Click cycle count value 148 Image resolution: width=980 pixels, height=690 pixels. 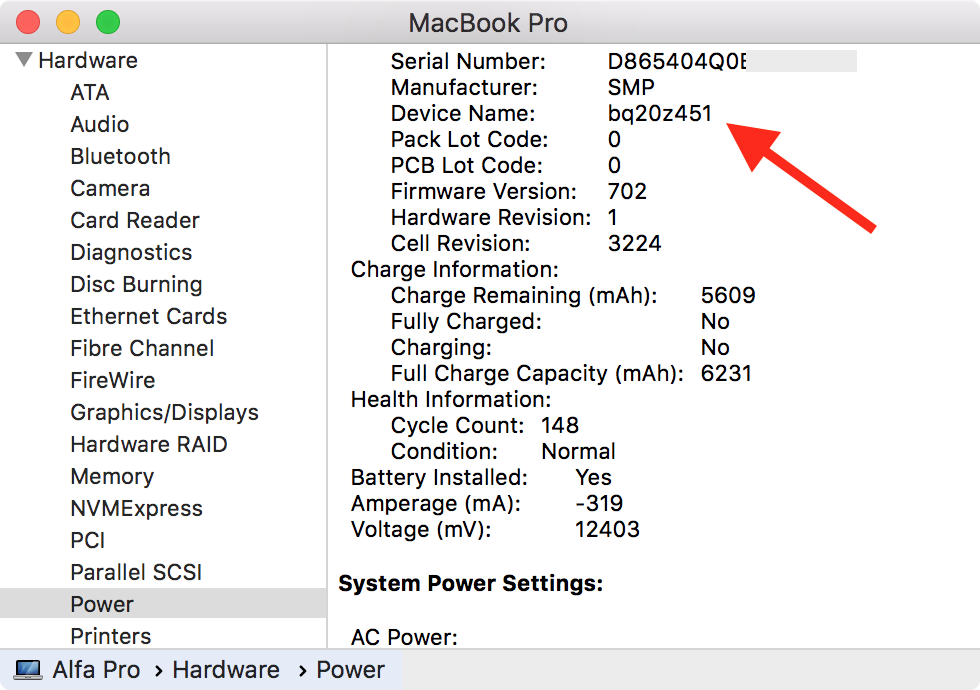560,426
